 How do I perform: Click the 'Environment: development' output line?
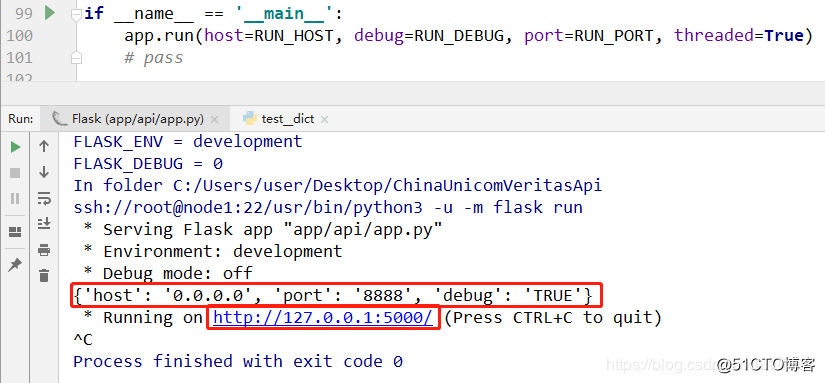(x=213, y=251)
